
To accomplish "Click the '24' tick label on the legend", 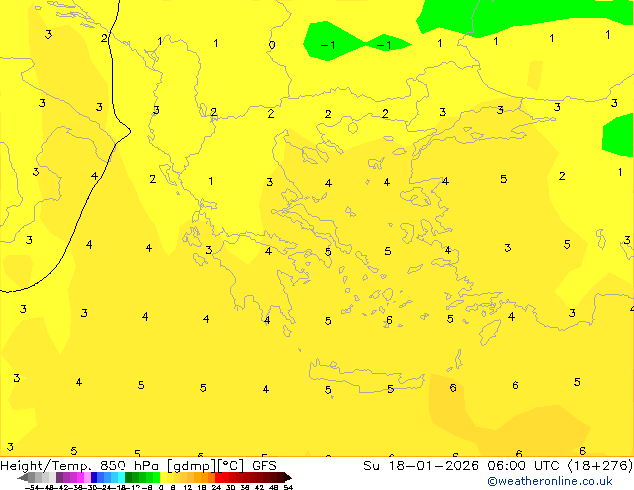I will coord(216,487).
